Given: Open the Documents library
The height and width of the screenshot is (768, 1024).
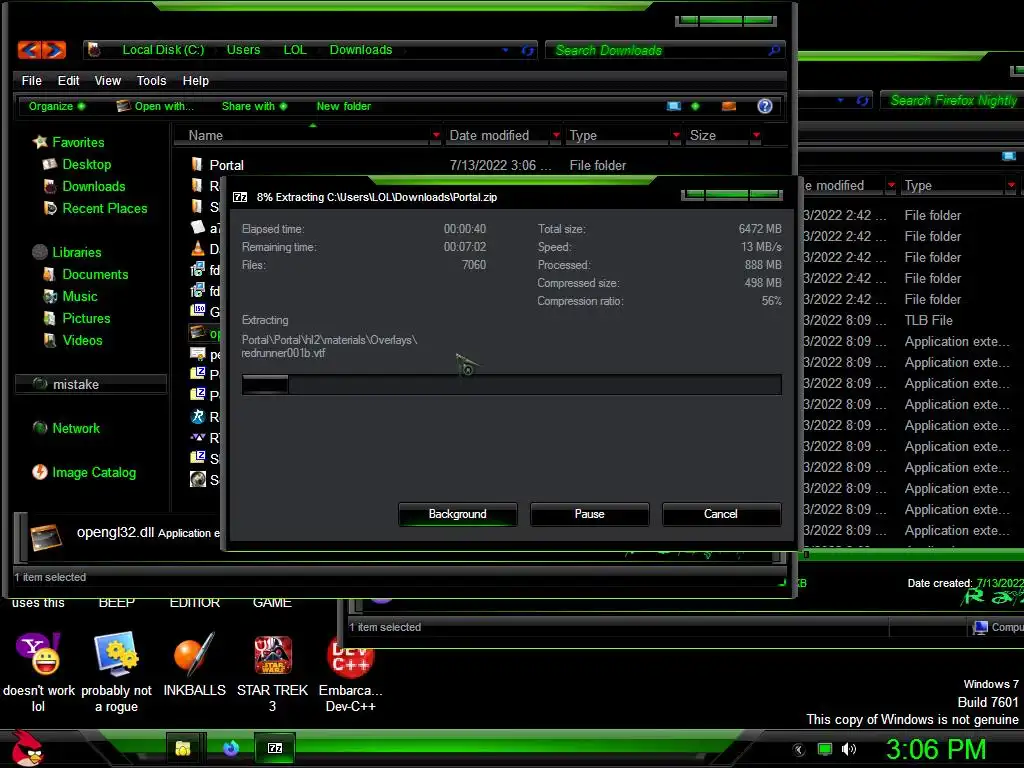Looking at the screenshot, I should (95, 274).
